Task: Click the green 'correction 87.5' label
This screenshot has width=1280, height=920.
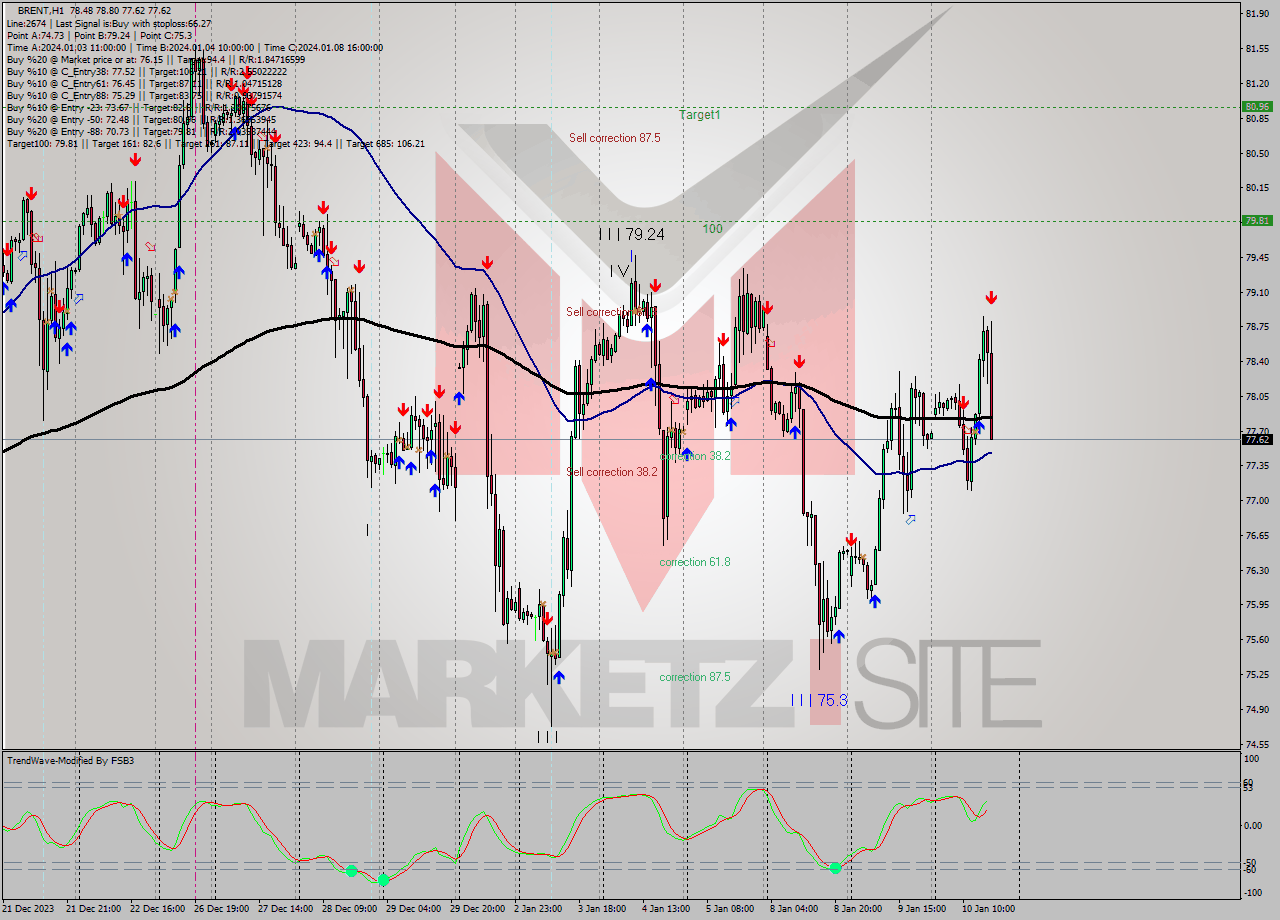Action: 695,677
